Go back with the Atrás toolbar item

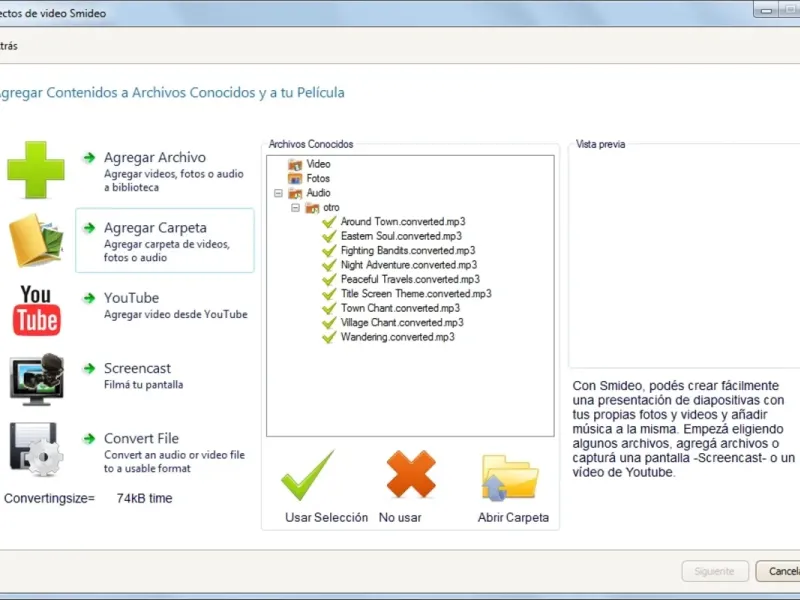tap(9, 46)
